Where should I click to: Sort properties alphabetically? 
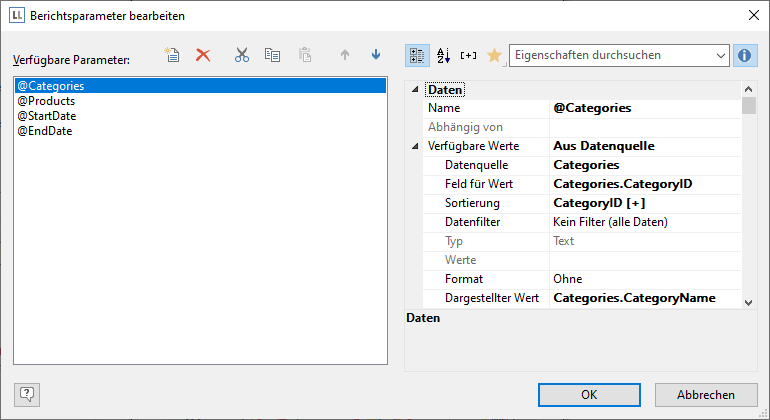(x=444, y=56)
